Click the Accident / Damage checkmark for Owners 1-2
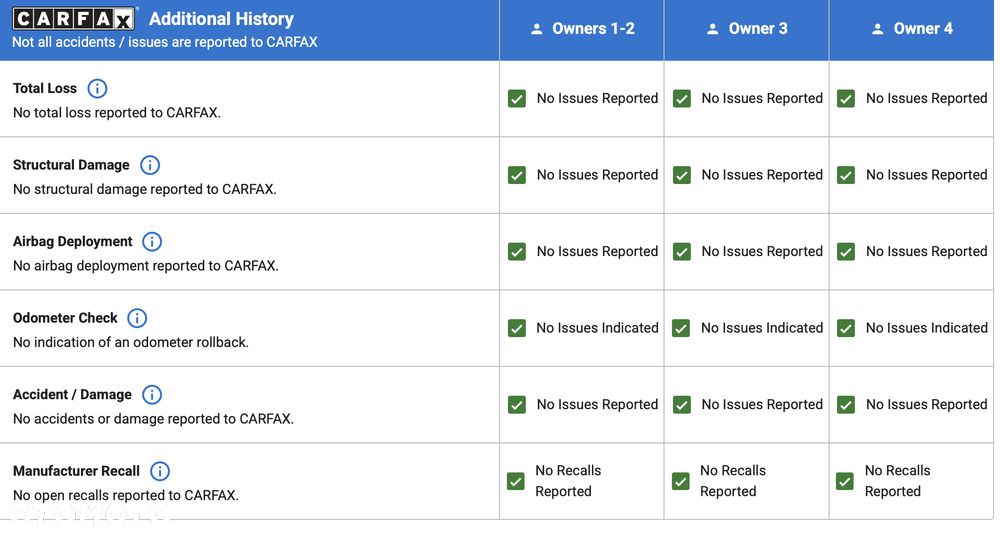The image size is (1000, 535). tap(517, 405)
